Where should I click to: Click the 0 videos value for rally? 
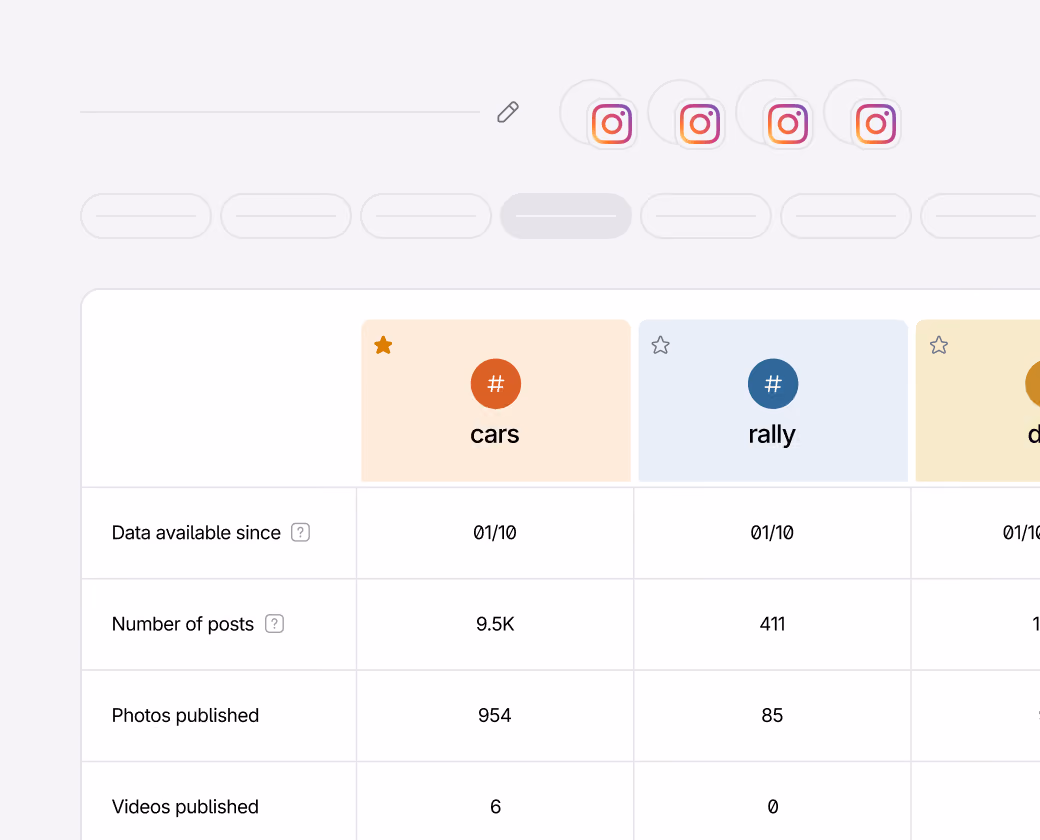773,807
